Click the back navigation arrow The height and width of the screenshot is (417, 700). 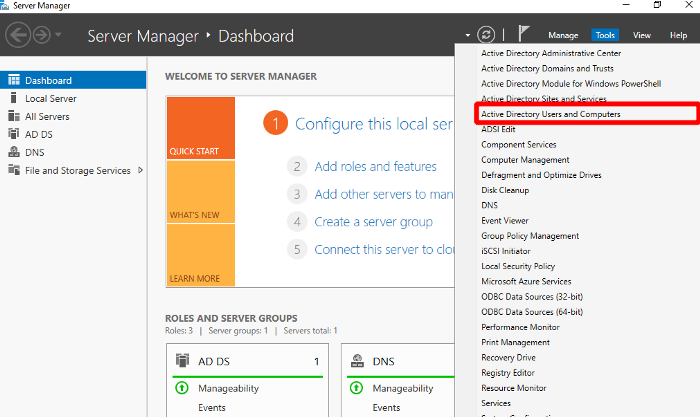pyautogui.click(x=18, y=35)
